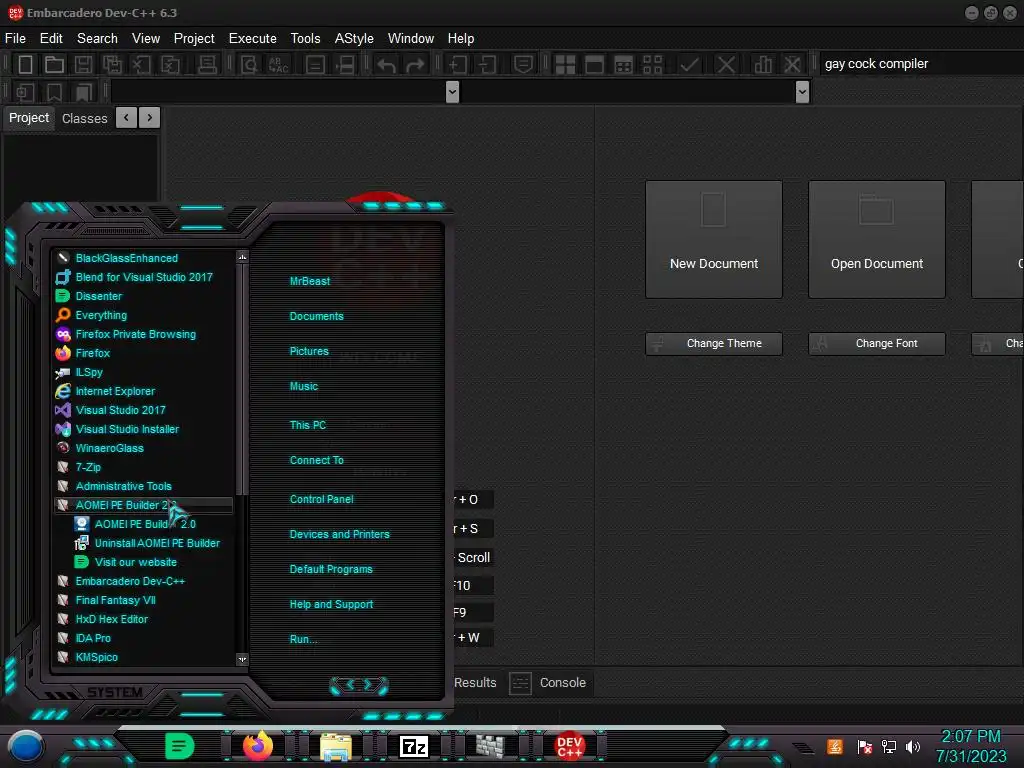This screenshot has height=768, width=1024.
Task: Click the Change Theme button
Action: (714, 344)
